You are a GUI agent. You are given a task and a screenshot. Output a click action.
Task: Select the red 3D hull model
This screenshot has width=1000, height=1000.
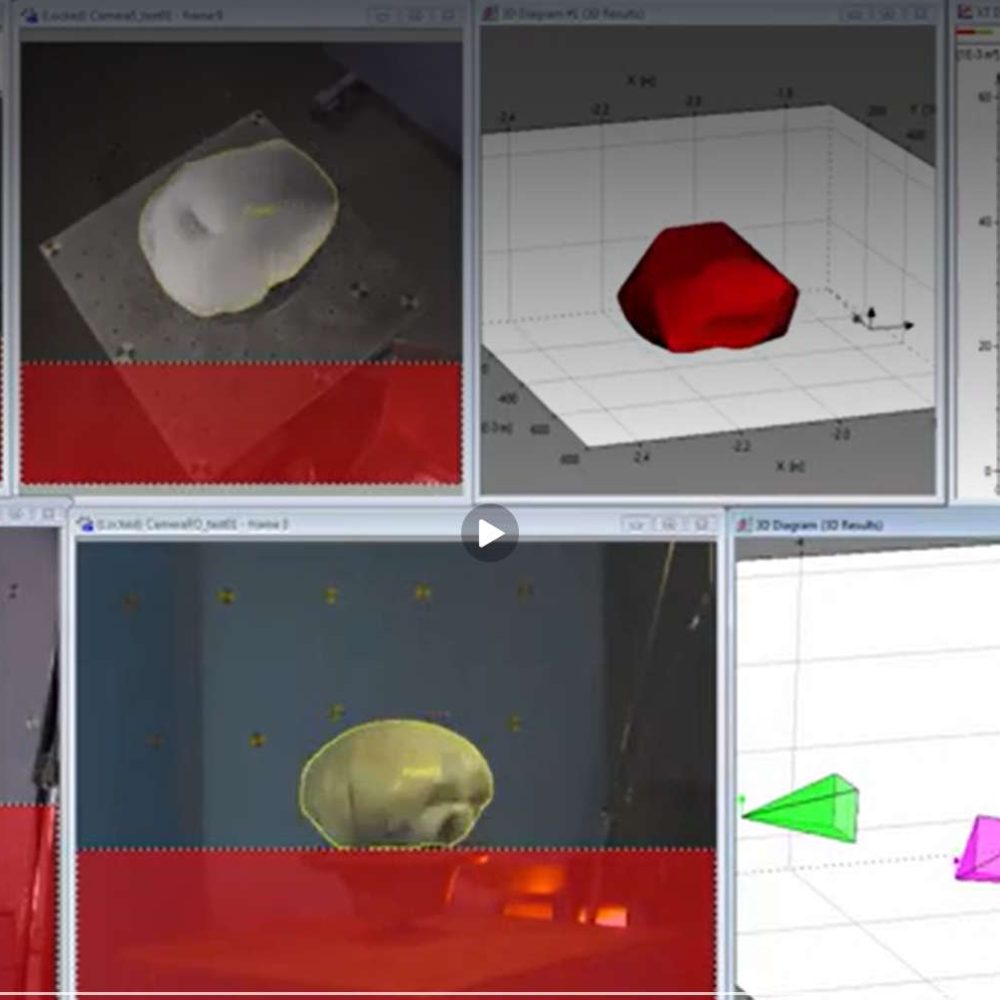707,287
